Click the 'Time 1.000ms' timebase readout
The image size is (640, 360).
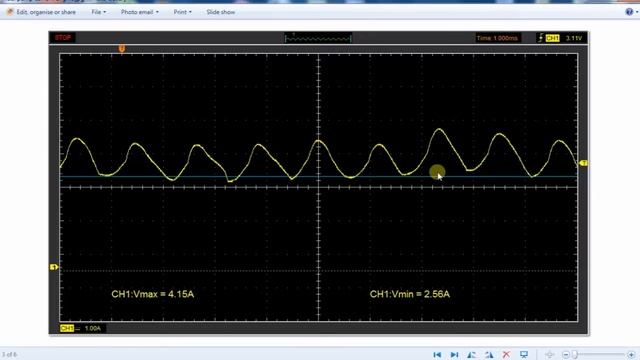[497, 38]
